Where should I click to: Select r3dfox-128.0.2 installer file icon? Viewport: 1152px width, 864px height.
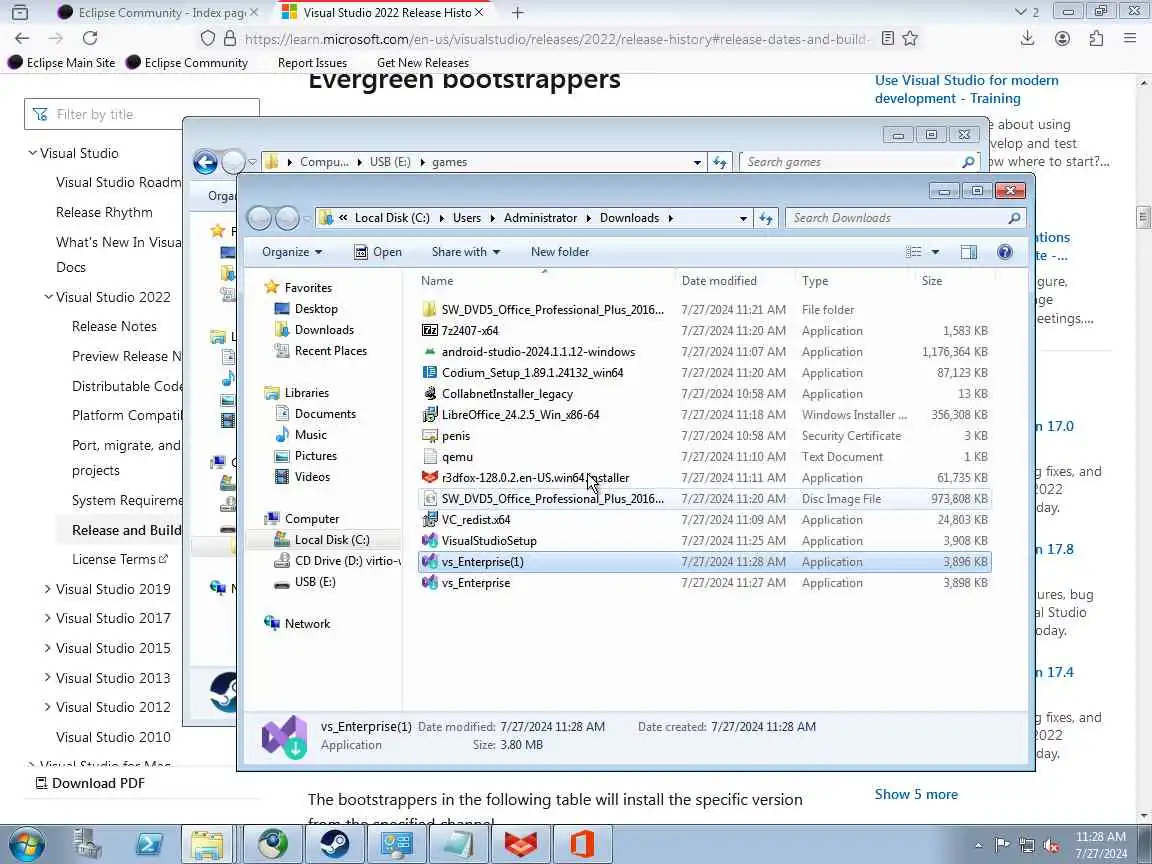tap(430, 478)
